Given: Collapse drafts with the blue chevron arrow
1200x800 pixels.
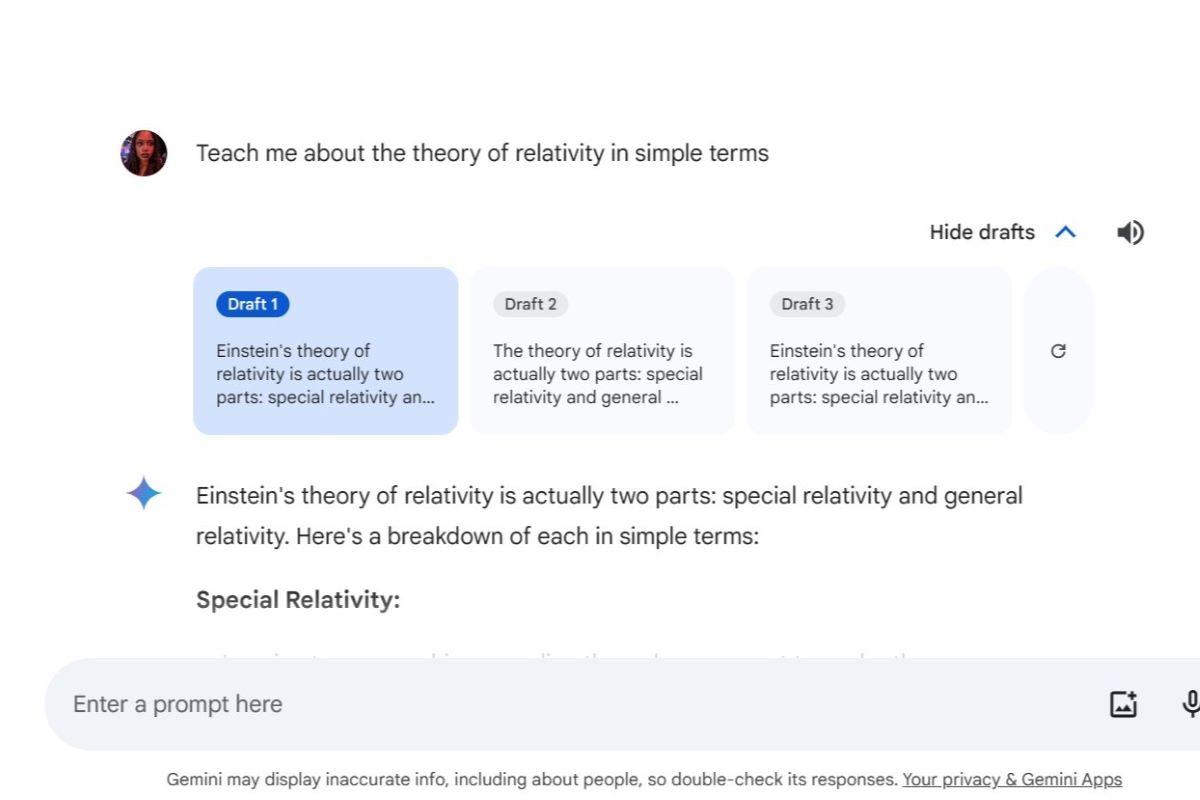Looking at the screenshot, I should pyautogui.click(x=1066, y=232).
